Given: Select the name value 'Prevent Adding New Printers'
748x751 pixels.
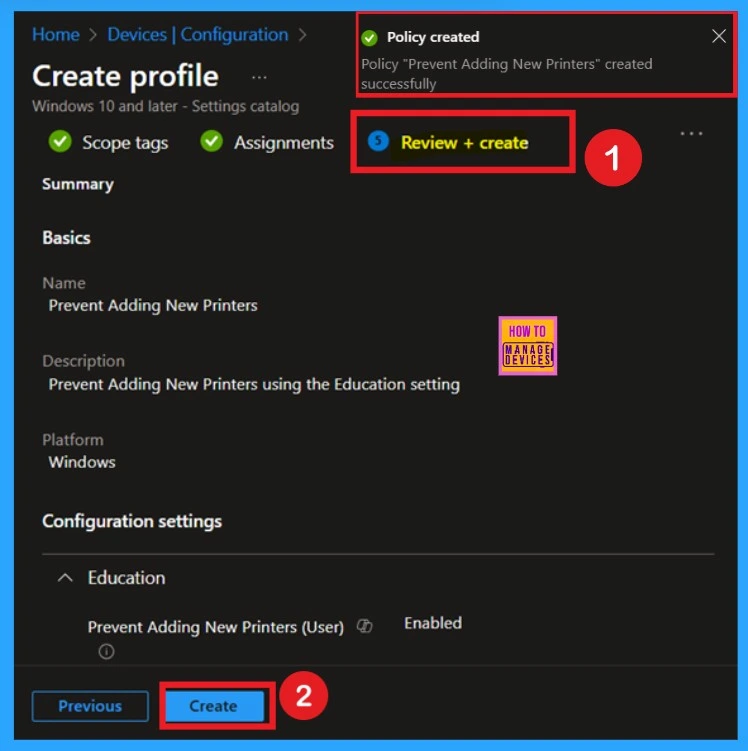Looking at the screenshot, I should (153, 306).
